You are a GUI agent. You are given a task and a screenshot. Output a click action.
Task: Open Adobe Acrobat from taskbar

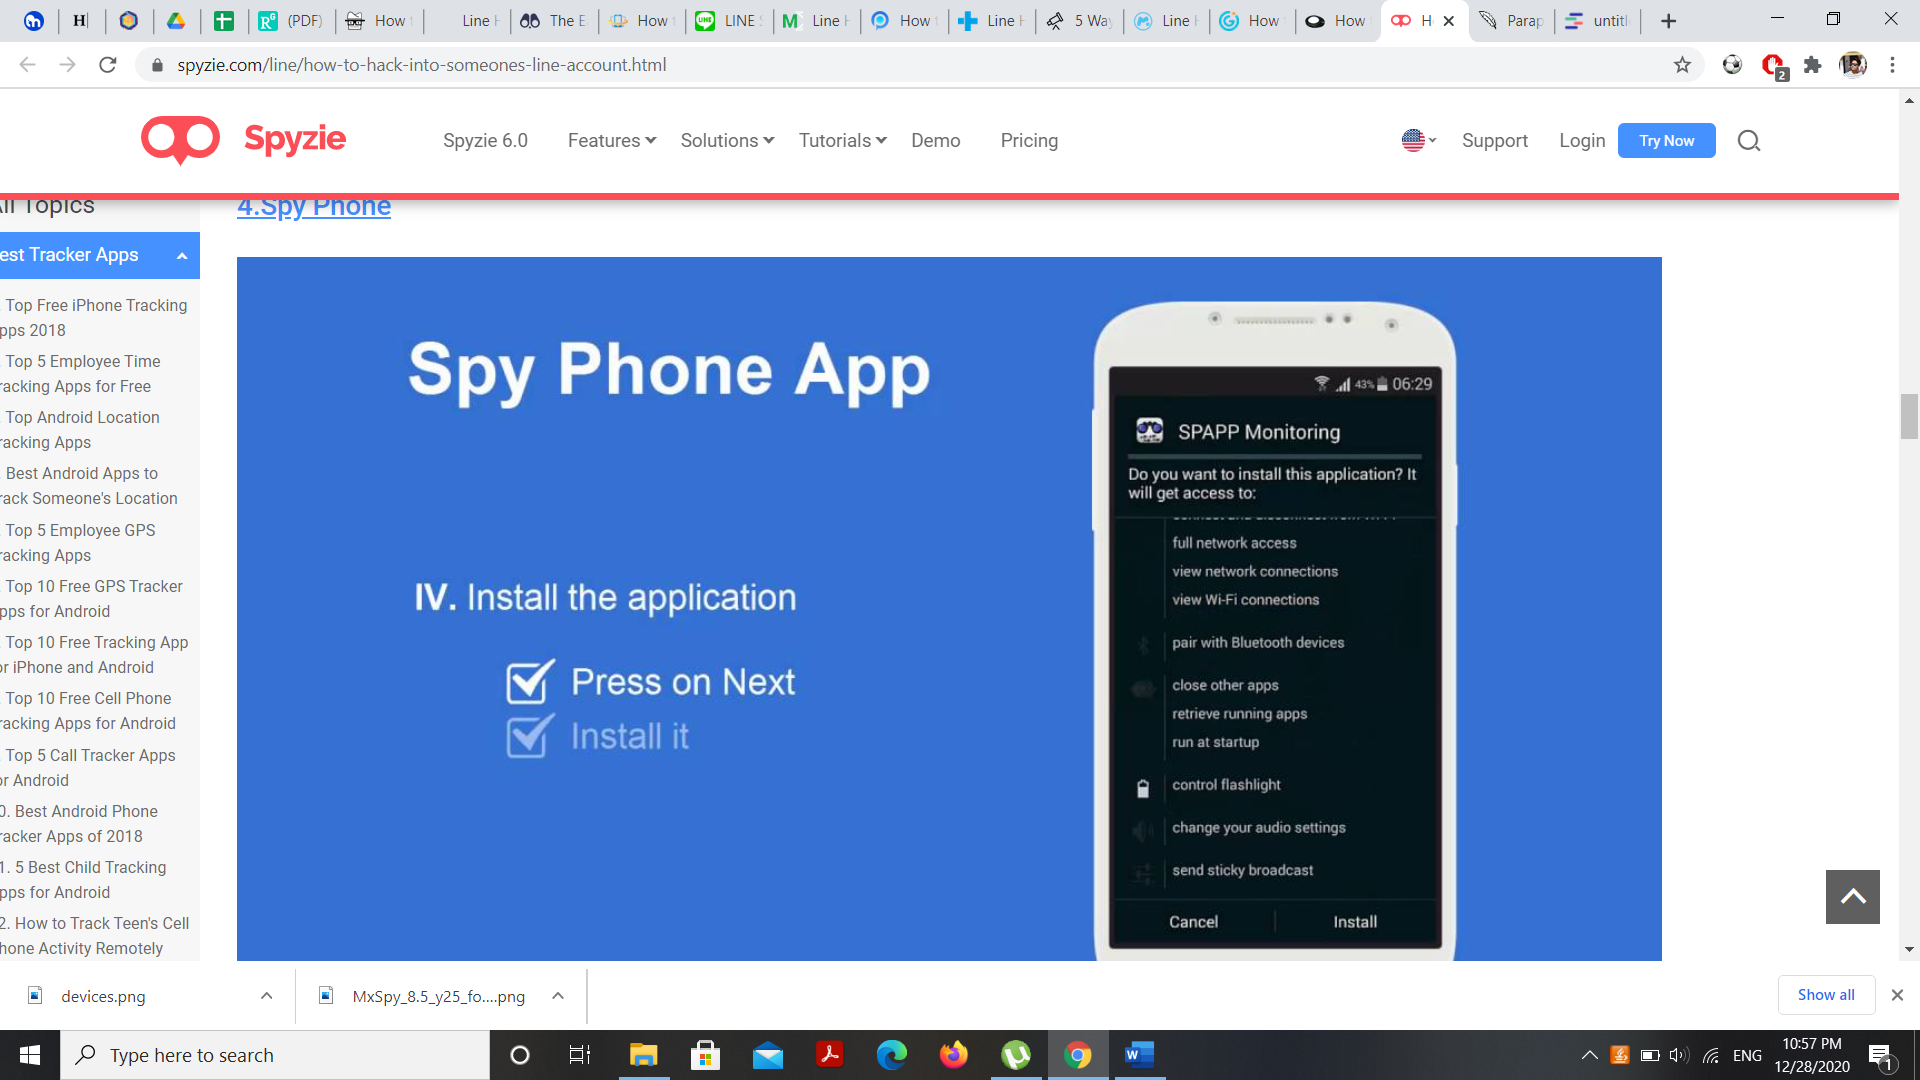[829, 1055]
